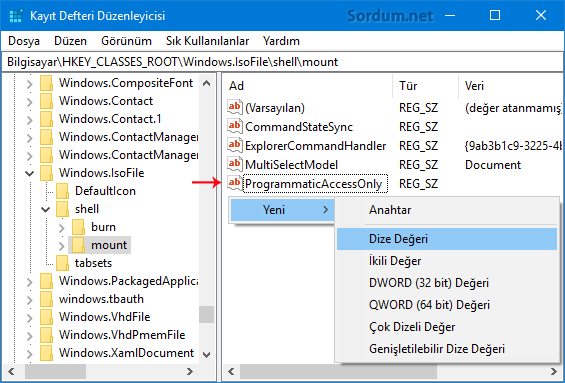Click the DefaultIcon folder icon

pyautogui.click(x=62, y=191)
